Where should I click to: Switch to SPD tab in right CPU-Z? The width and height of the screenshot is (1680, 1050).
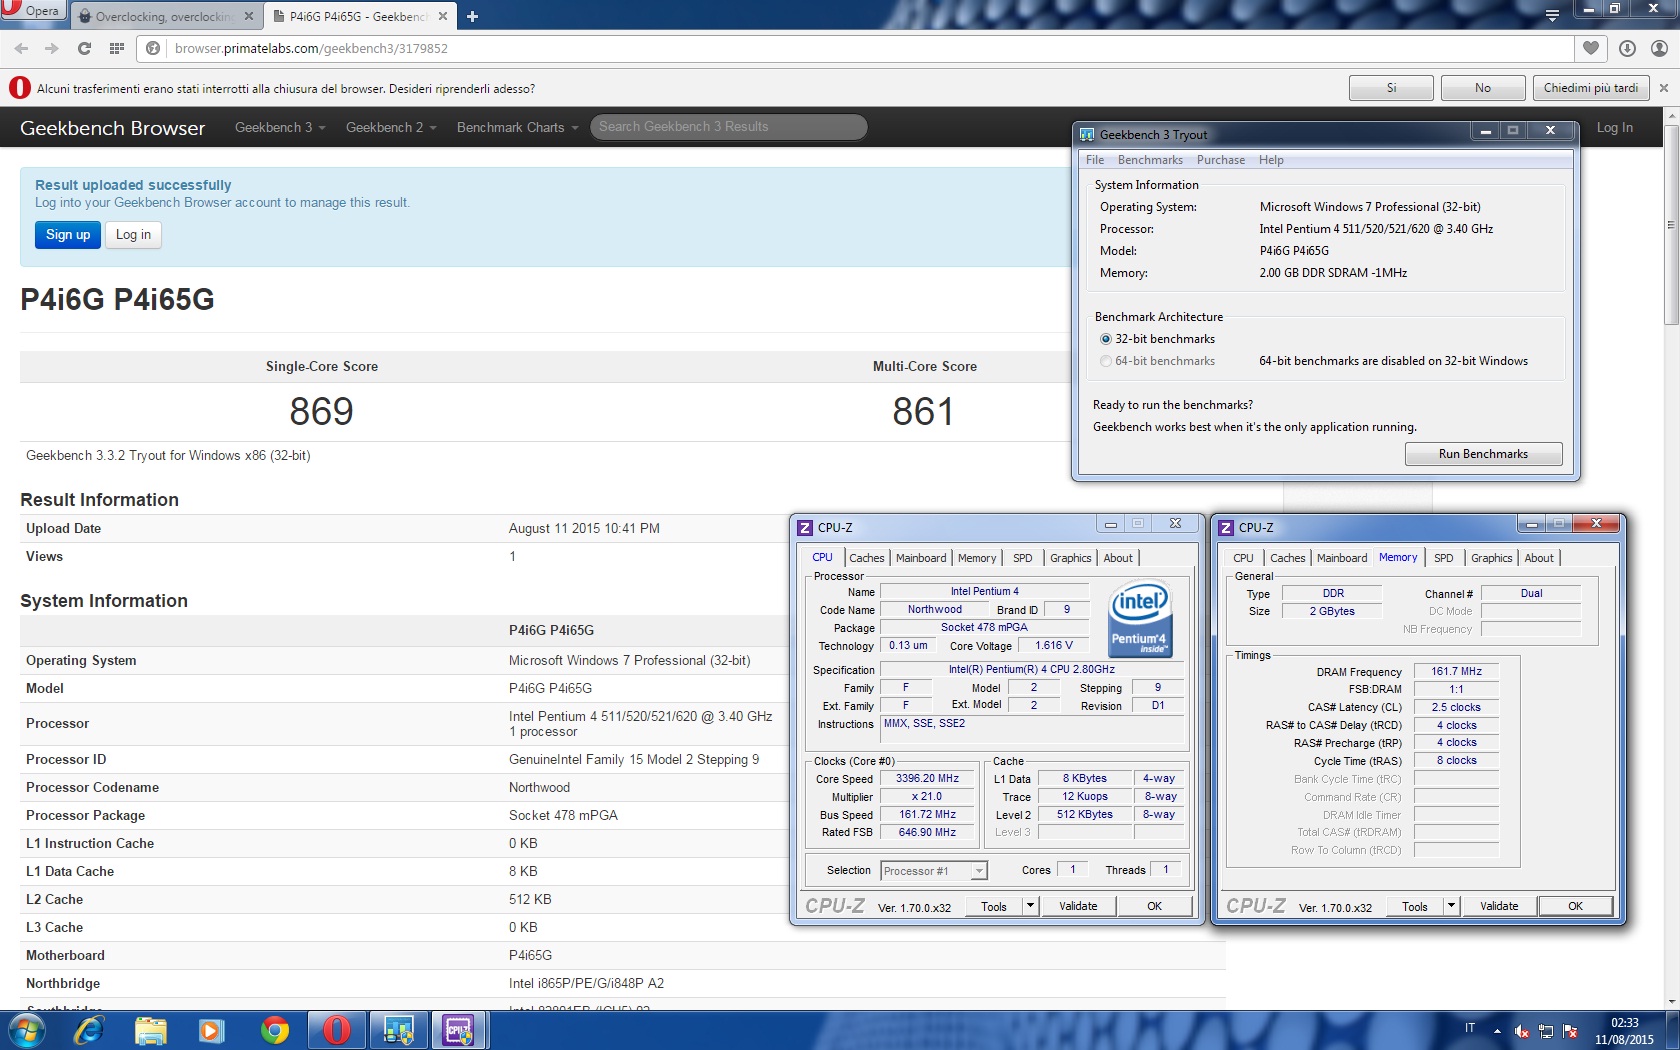click(1444, 558)
